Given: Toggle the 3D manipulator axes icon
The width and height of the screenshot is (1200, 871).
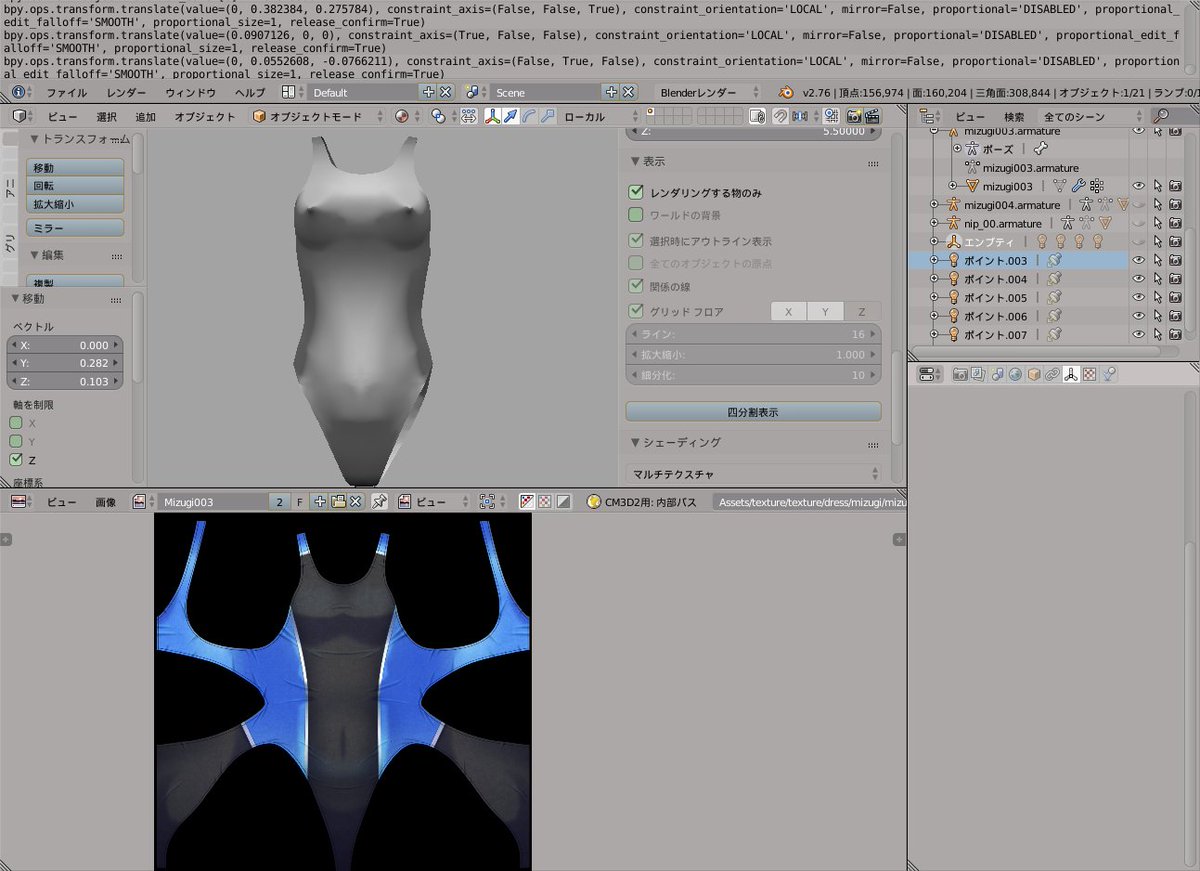Looking at the screenshot, I should (x=492, y=117).
